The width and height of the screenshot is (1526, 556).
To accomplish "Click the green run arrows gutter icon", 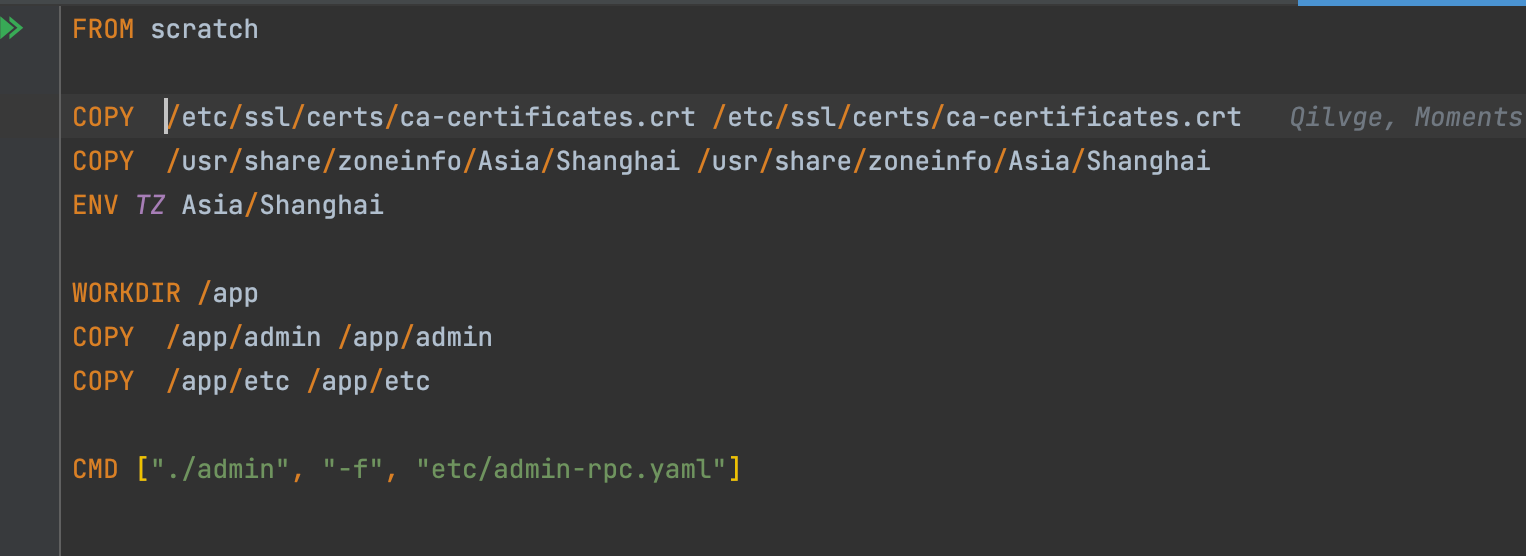I will pos(11,29).
